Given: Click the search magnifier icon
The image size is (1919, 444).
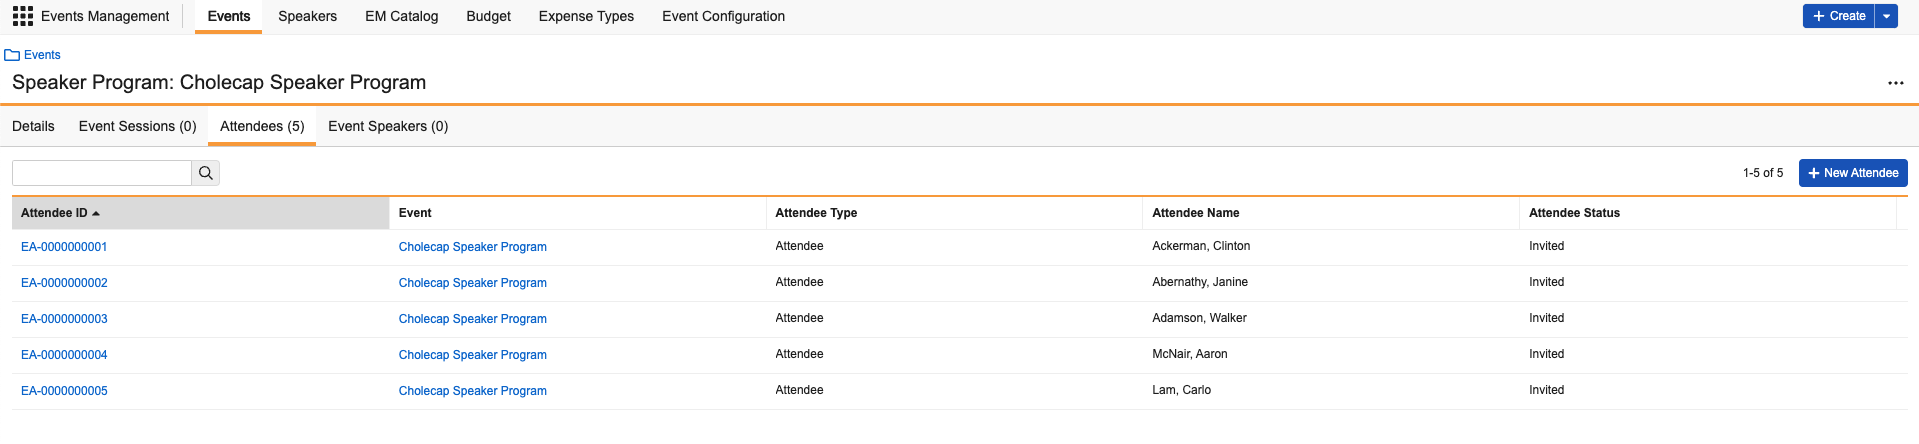Looking at the screenshot, I should click(x=206, y=173).
